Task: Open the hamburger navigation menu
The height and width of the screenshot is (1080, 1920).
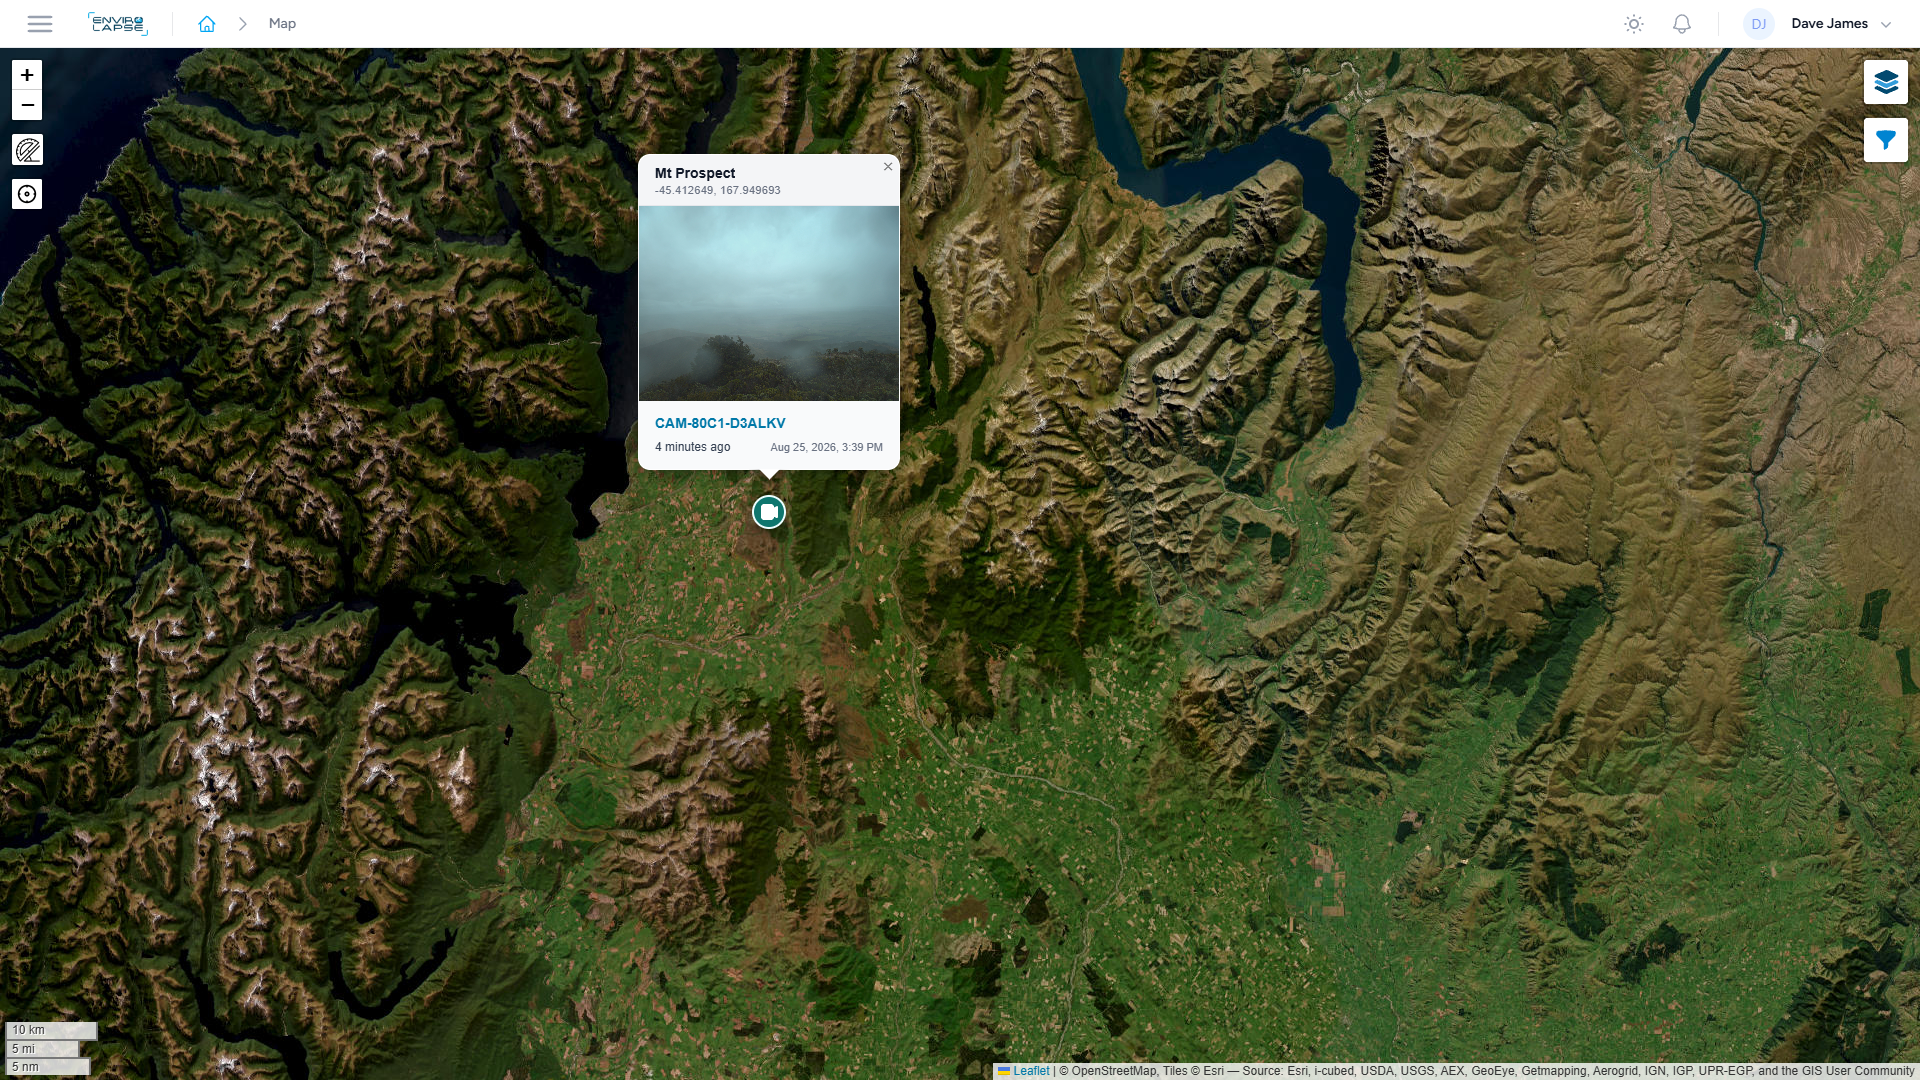Action: tap(40, 24)
